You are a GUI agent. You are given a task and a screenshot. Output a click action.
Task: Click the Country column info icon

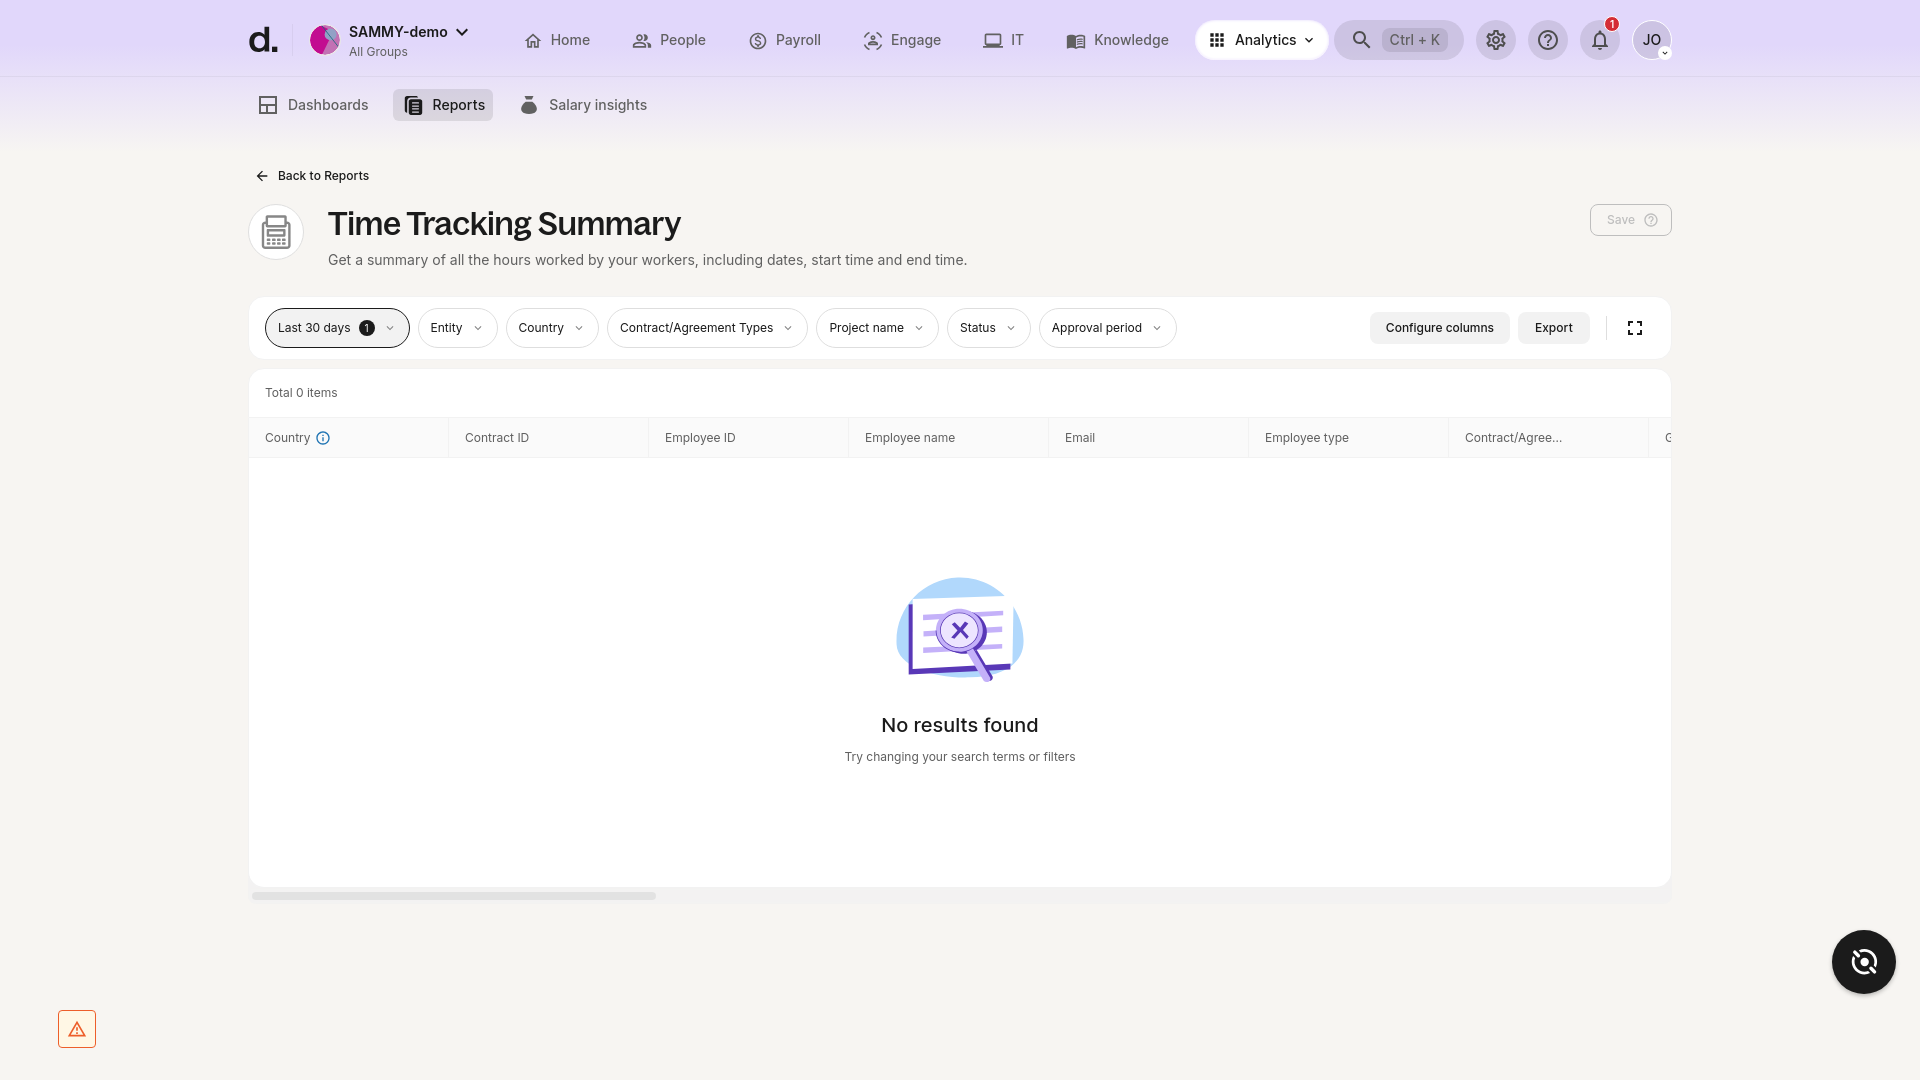click(322, 438)
